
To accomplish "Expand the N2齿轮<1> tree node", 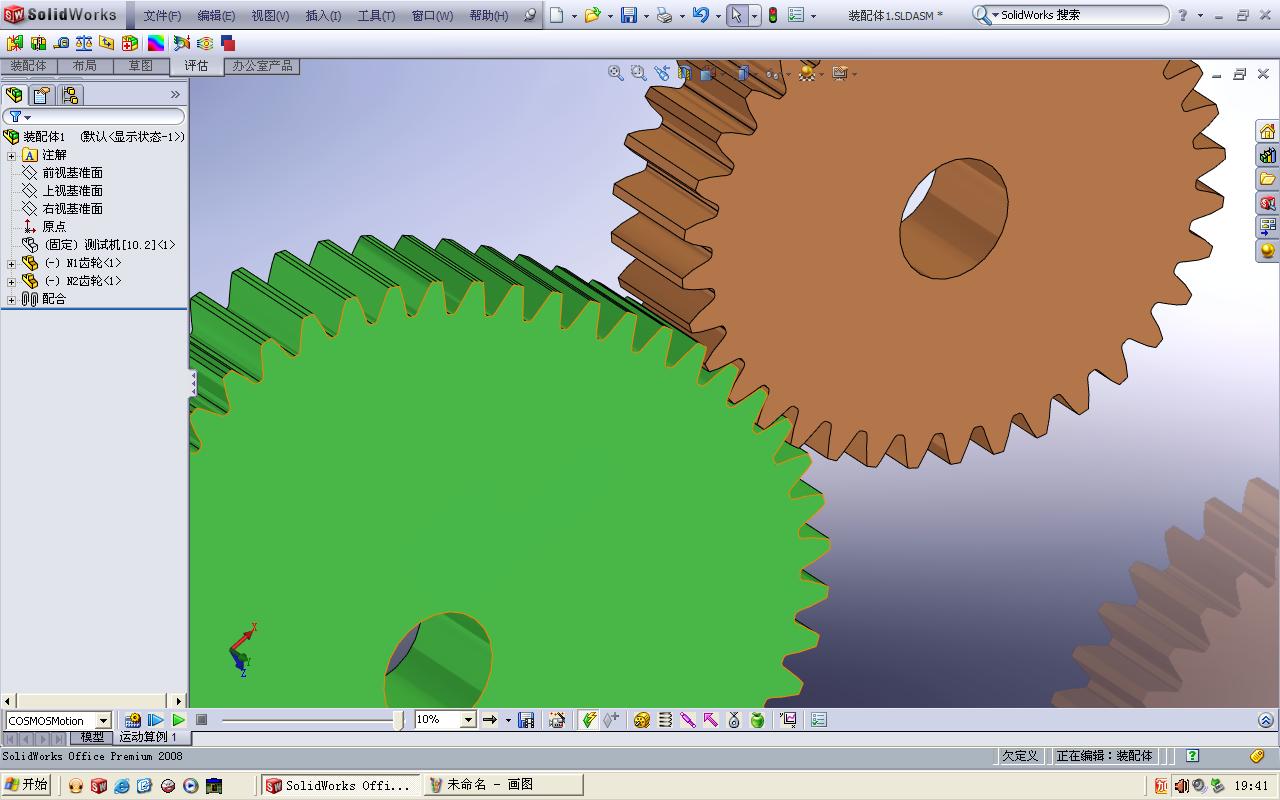I will click(x=12, y=281).
